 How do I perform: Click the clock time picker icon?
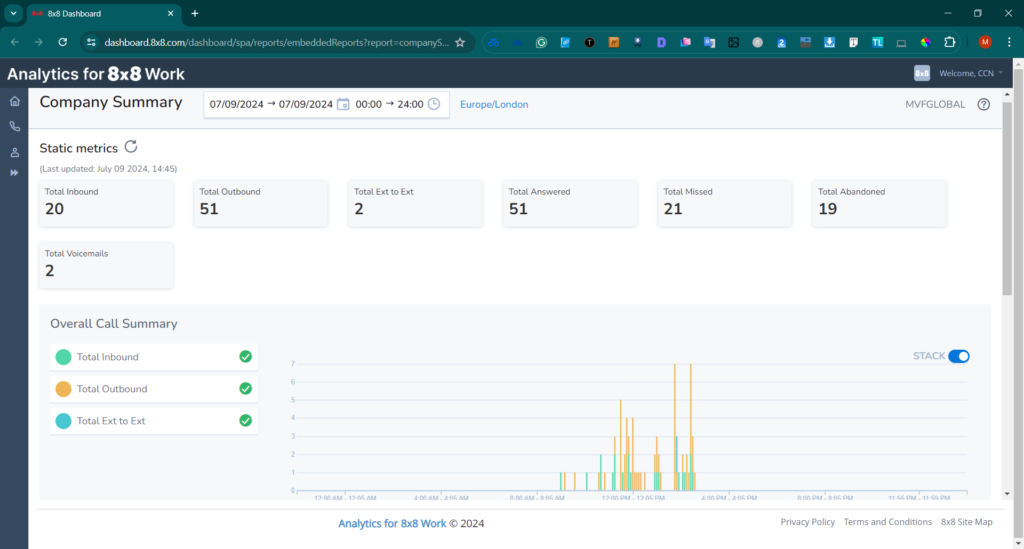(434, 104)
